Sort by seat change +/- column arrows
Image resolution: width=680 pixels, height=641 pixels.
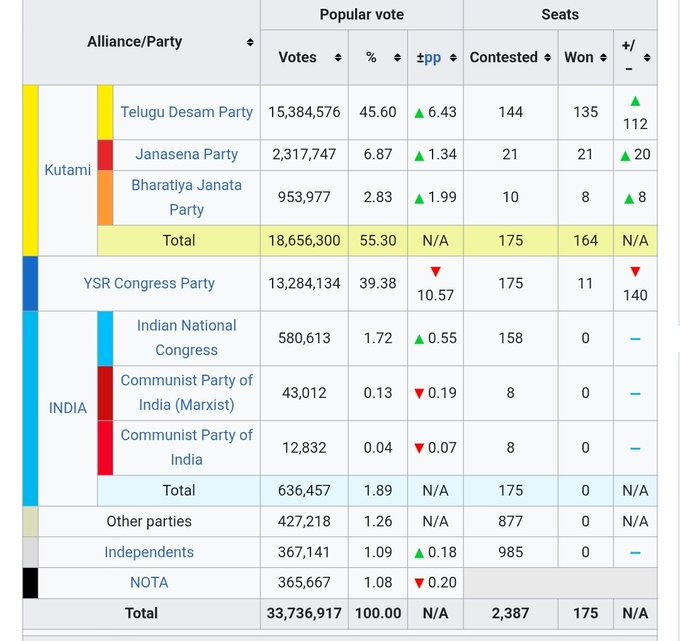pyautogui.click(x=647, y=57)
